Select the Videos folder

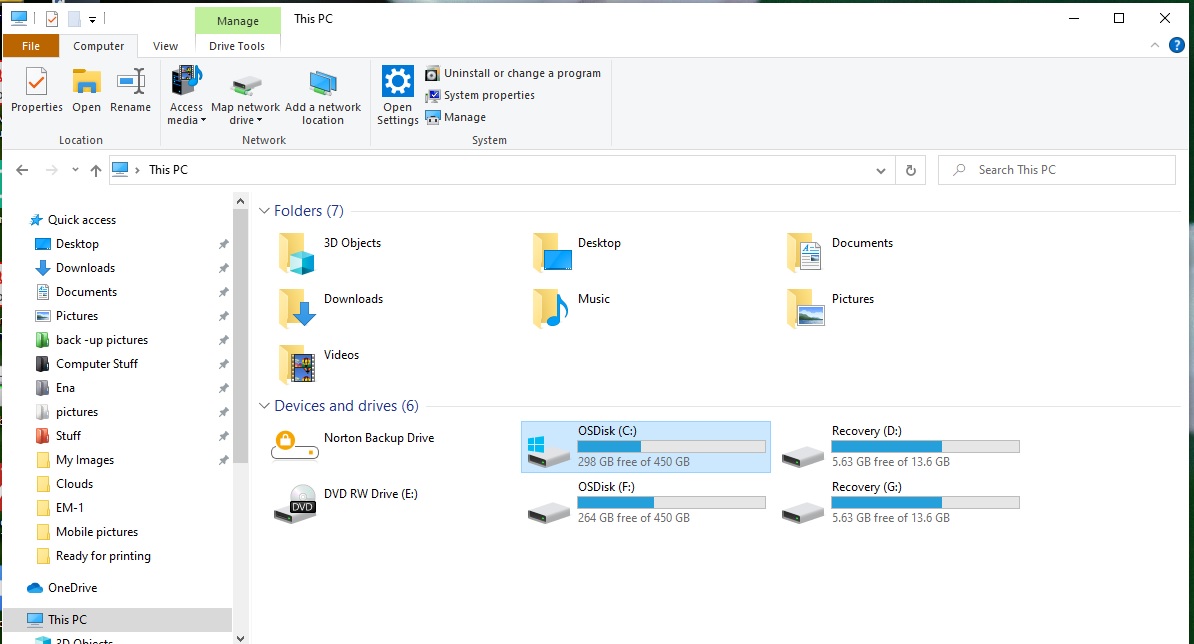tap(318, 365)
